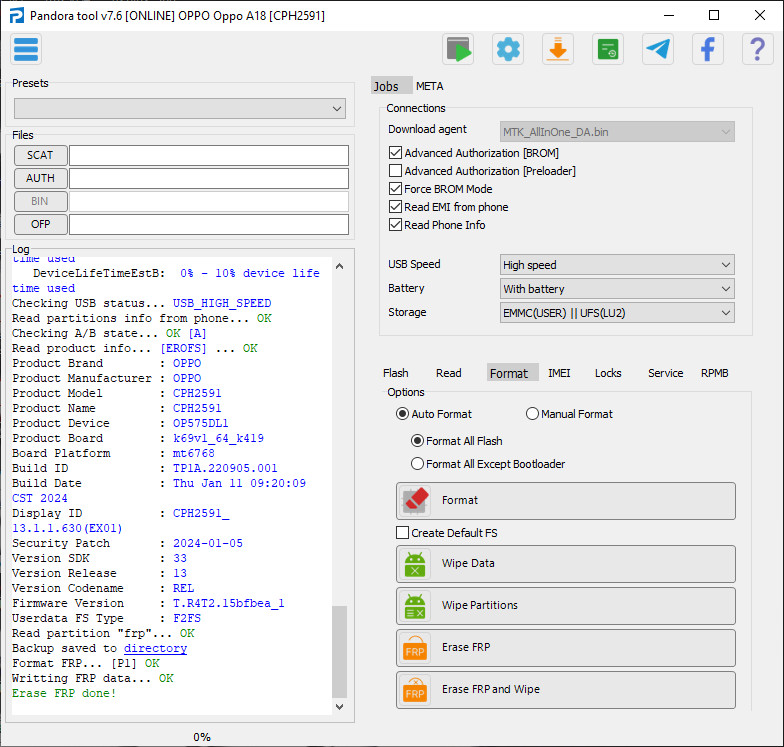Open the green backup history icon
Viewport: 784px width, 747px height.
[x=608, y=50]
